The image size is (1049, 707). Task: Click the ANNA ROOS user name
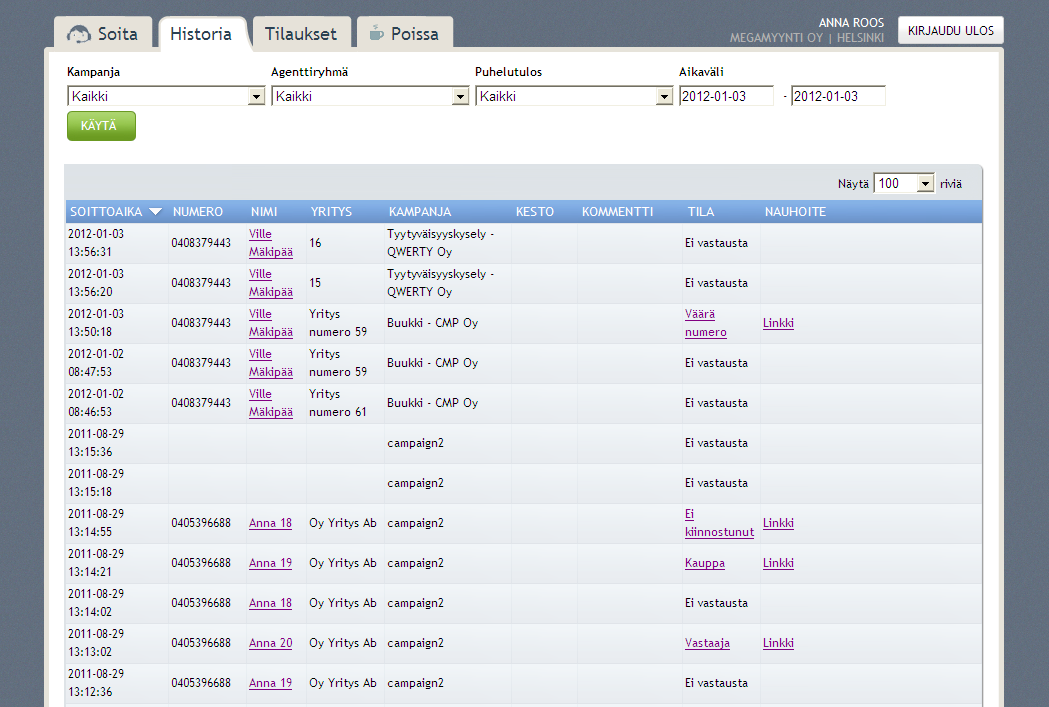tap(851, 23)
